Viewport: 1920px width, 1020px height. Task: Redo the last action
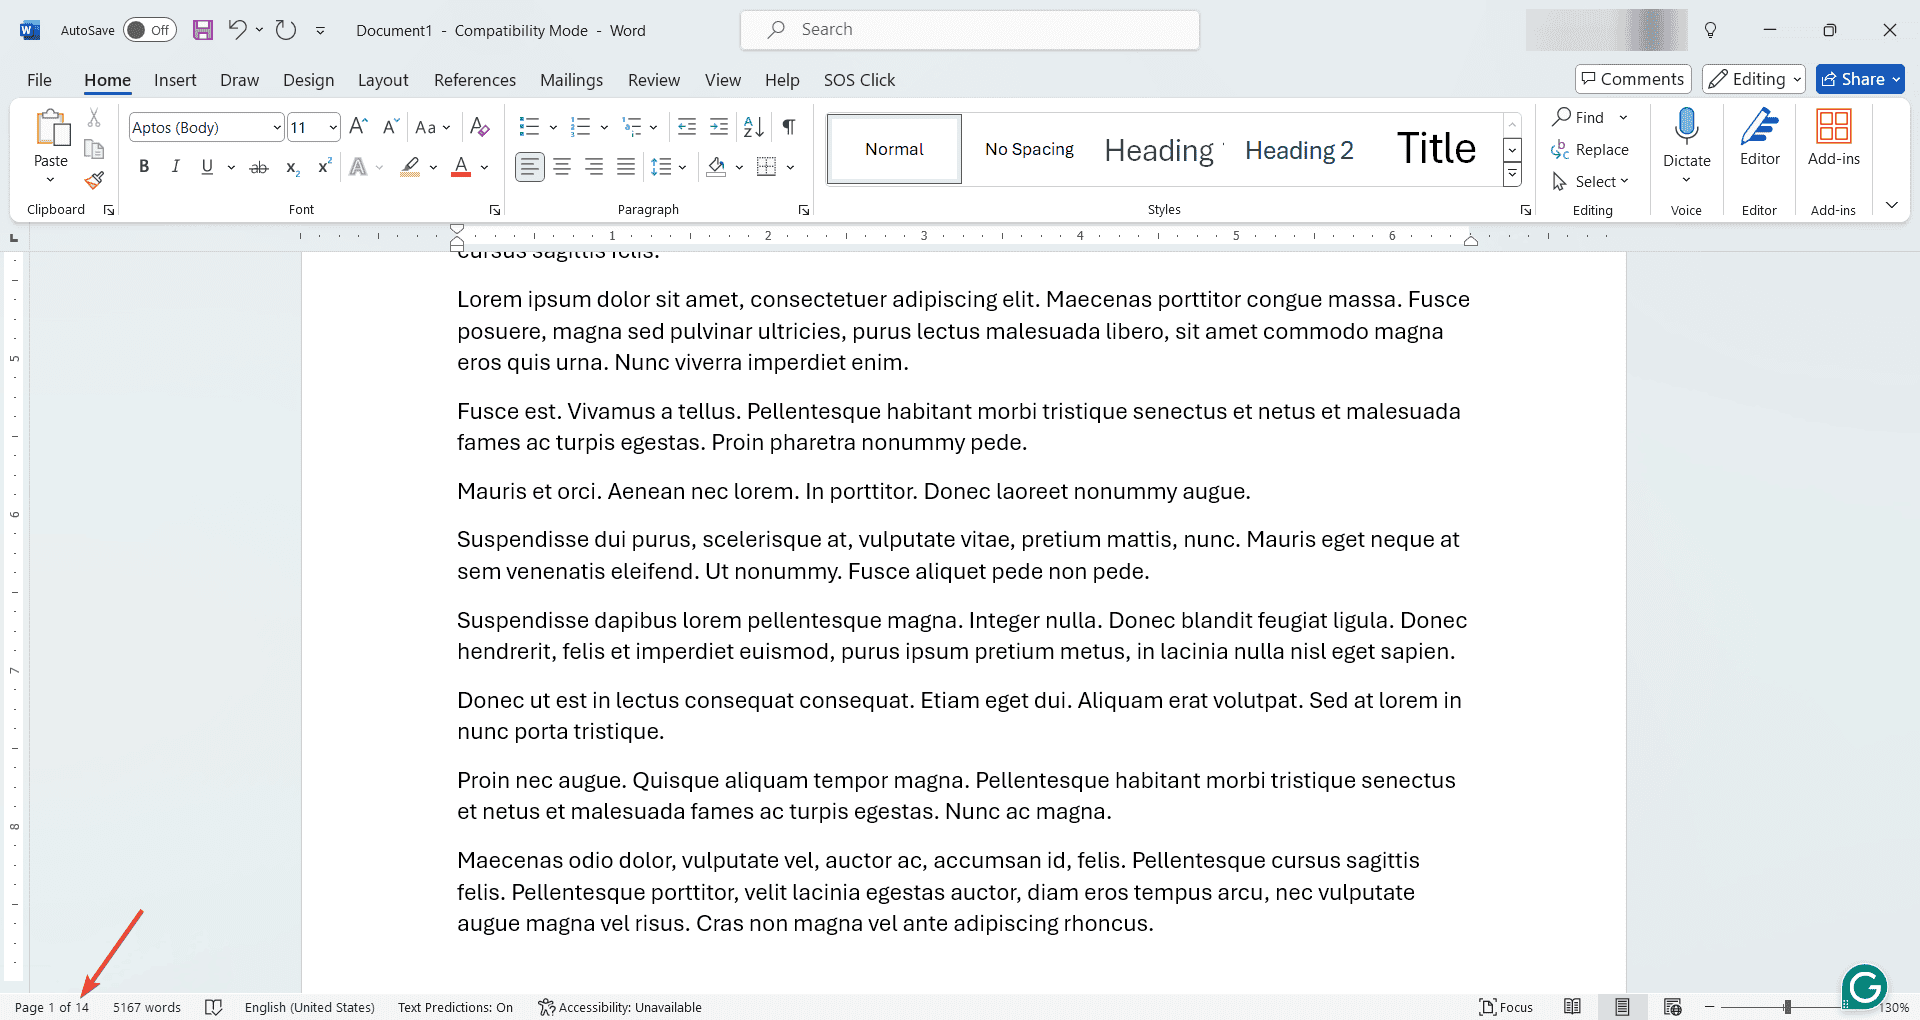pyautogui.click(x=286, y=30)
